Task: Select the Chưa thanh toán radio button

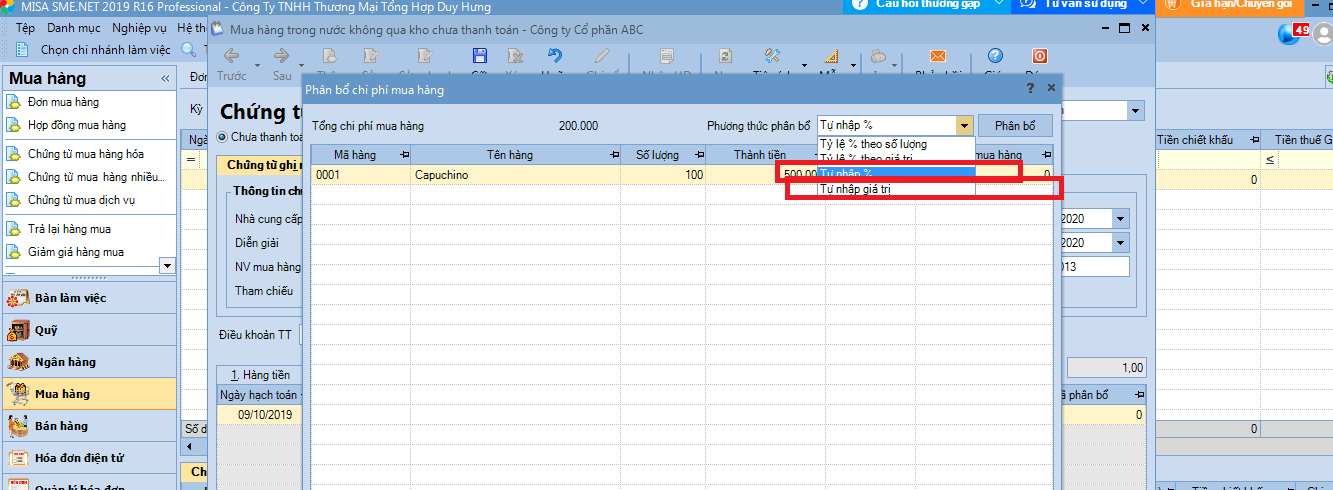Action: click(223, 137)
